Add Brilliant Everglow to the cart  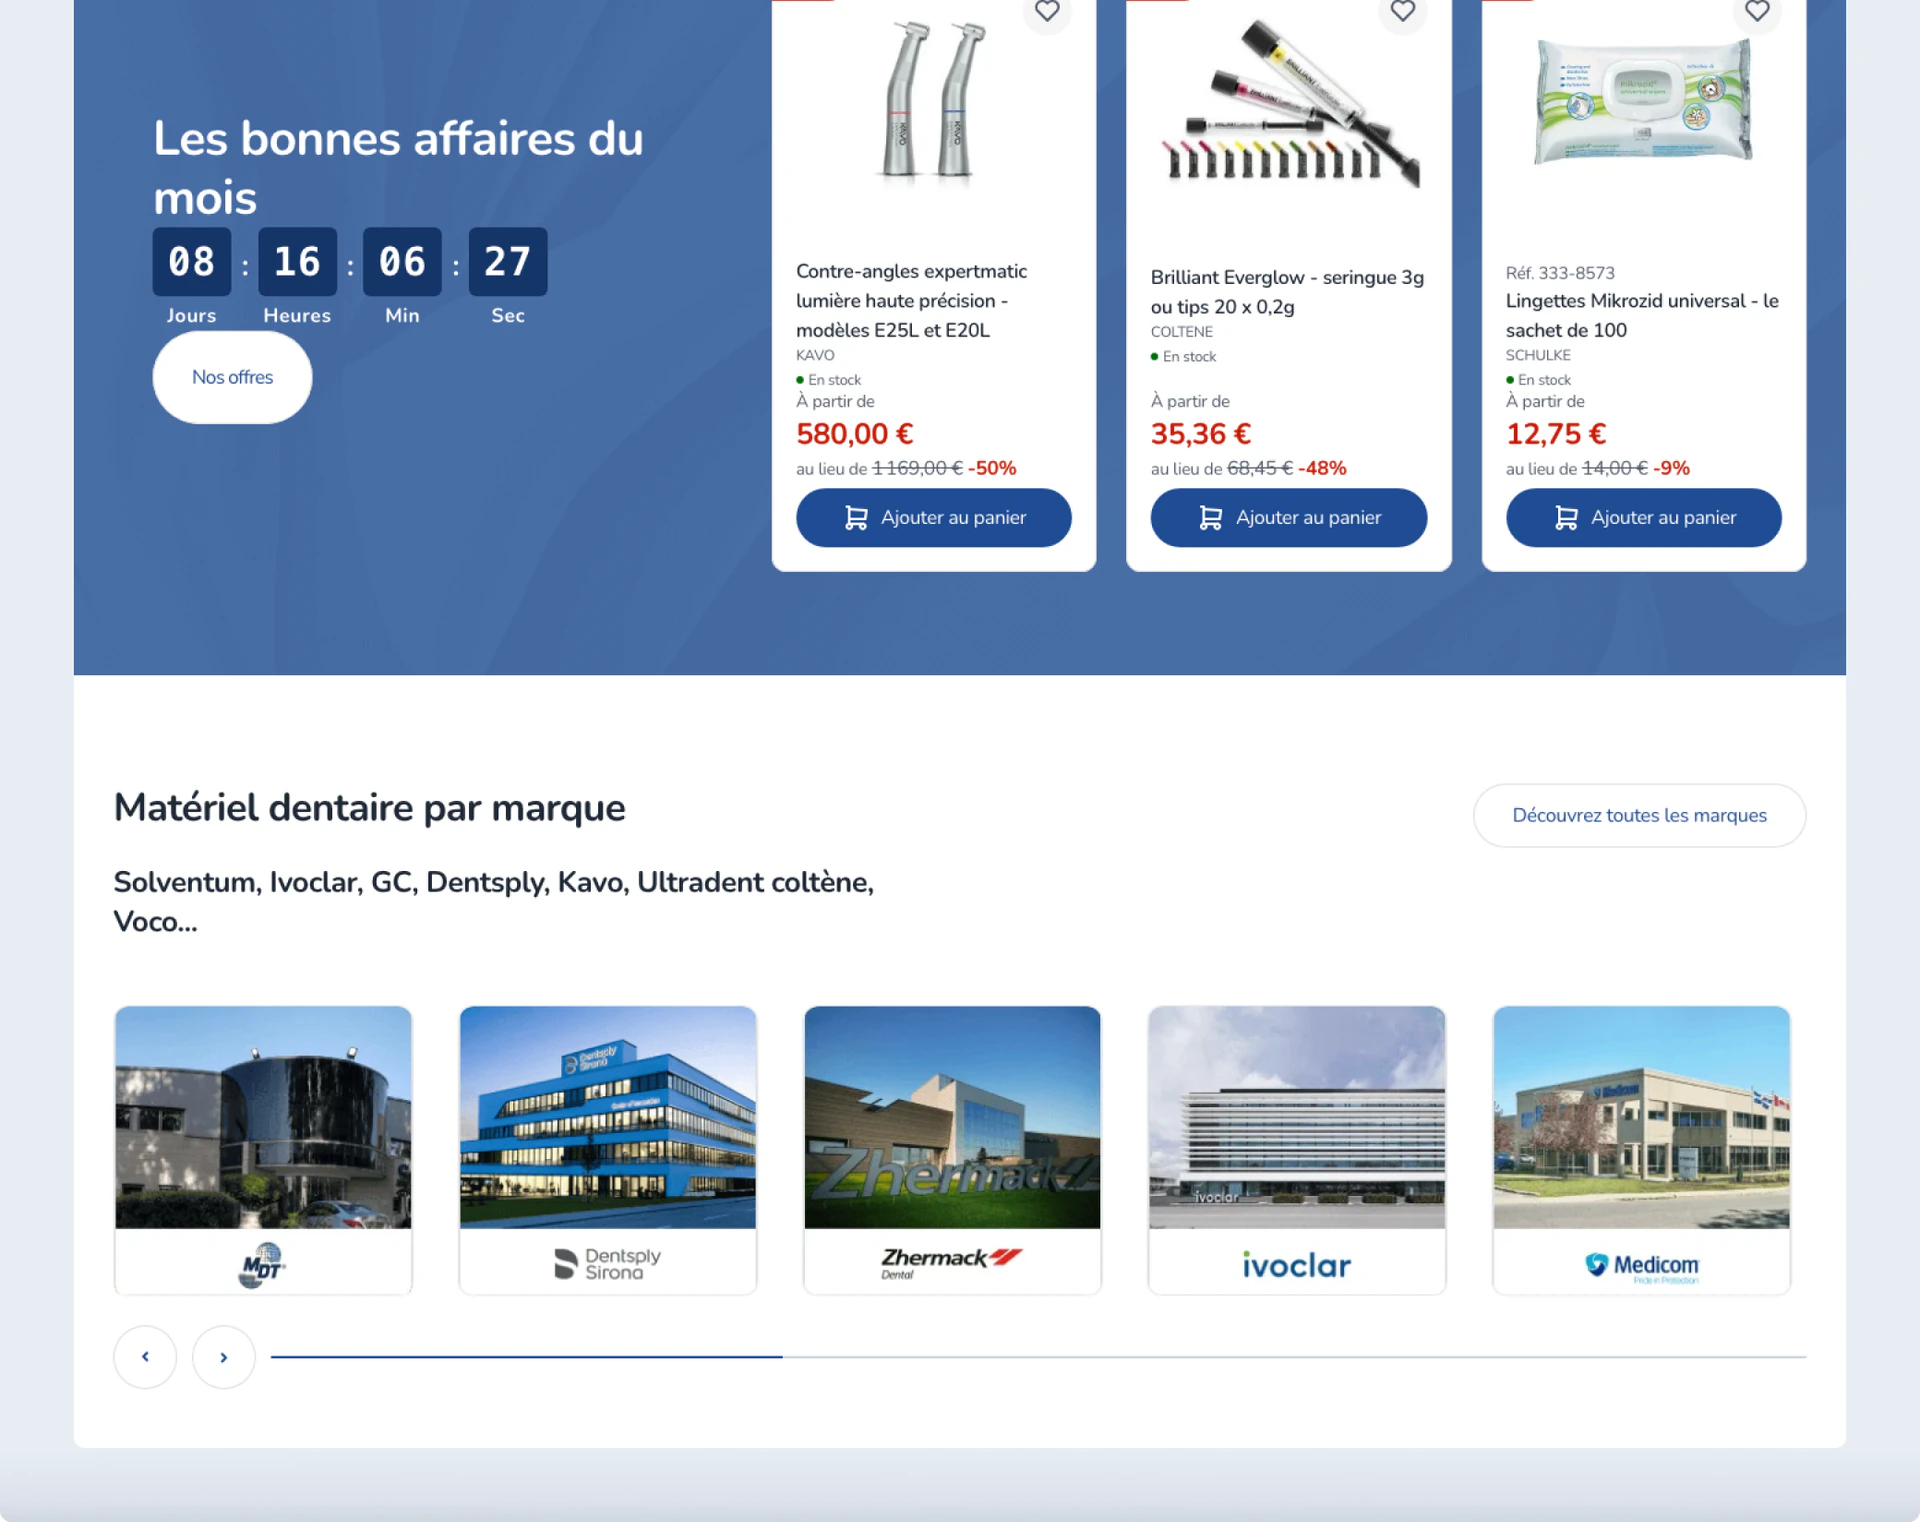click(1288, 518)
